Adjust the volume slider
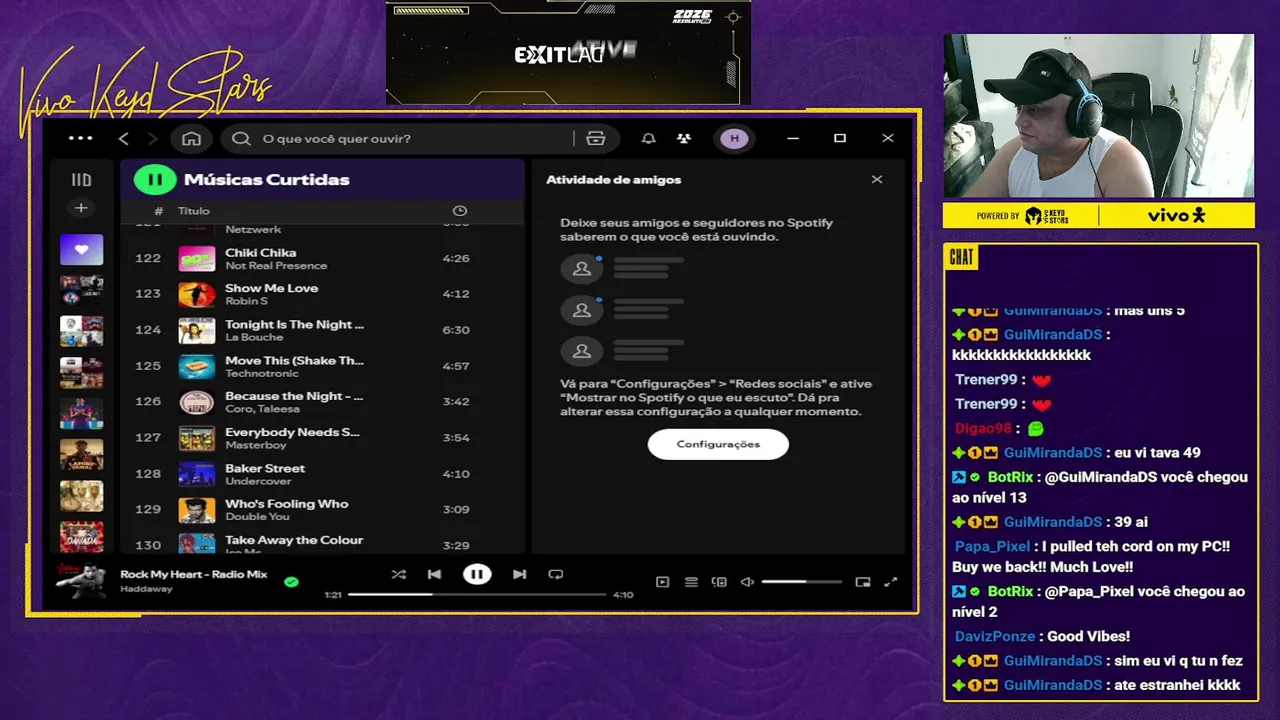The image size is (1280, 720). pyautogui.click(x=801, y=582)
